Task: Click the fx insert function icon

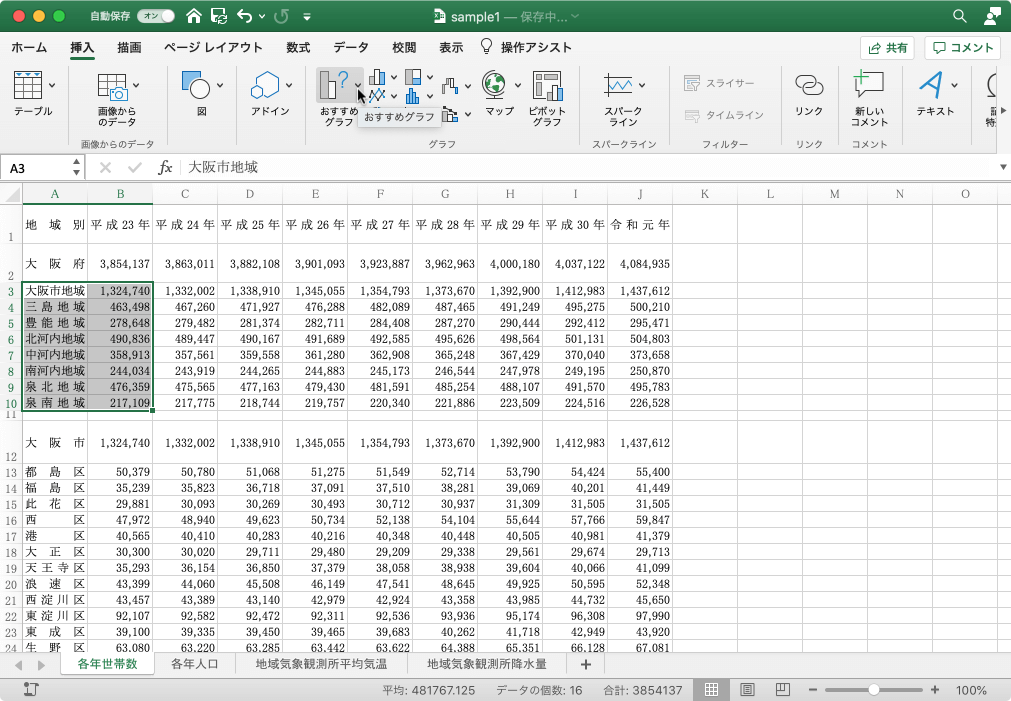Action: (165, 168)
